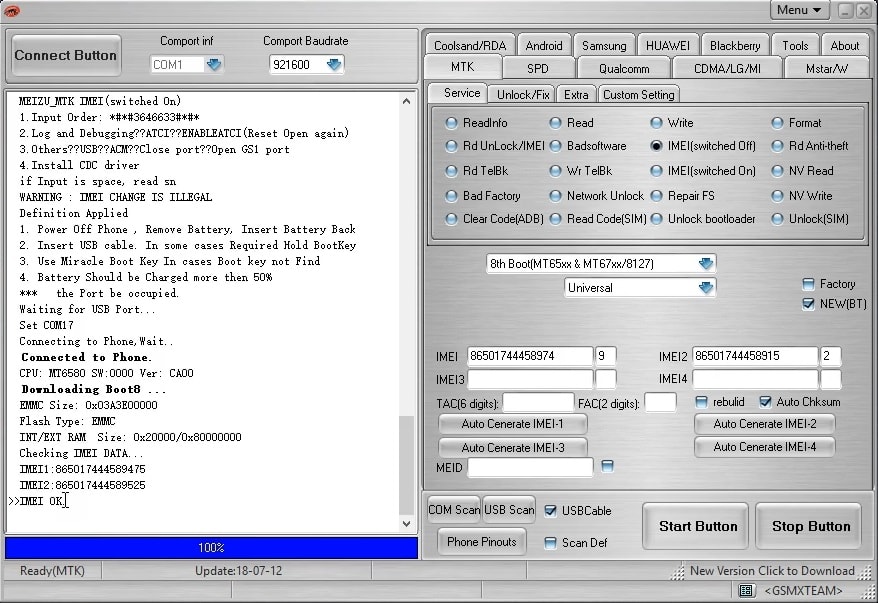Click the Miracle Box logo icon
This screenshot has width=878, height=603.
[x=11, y=10]
